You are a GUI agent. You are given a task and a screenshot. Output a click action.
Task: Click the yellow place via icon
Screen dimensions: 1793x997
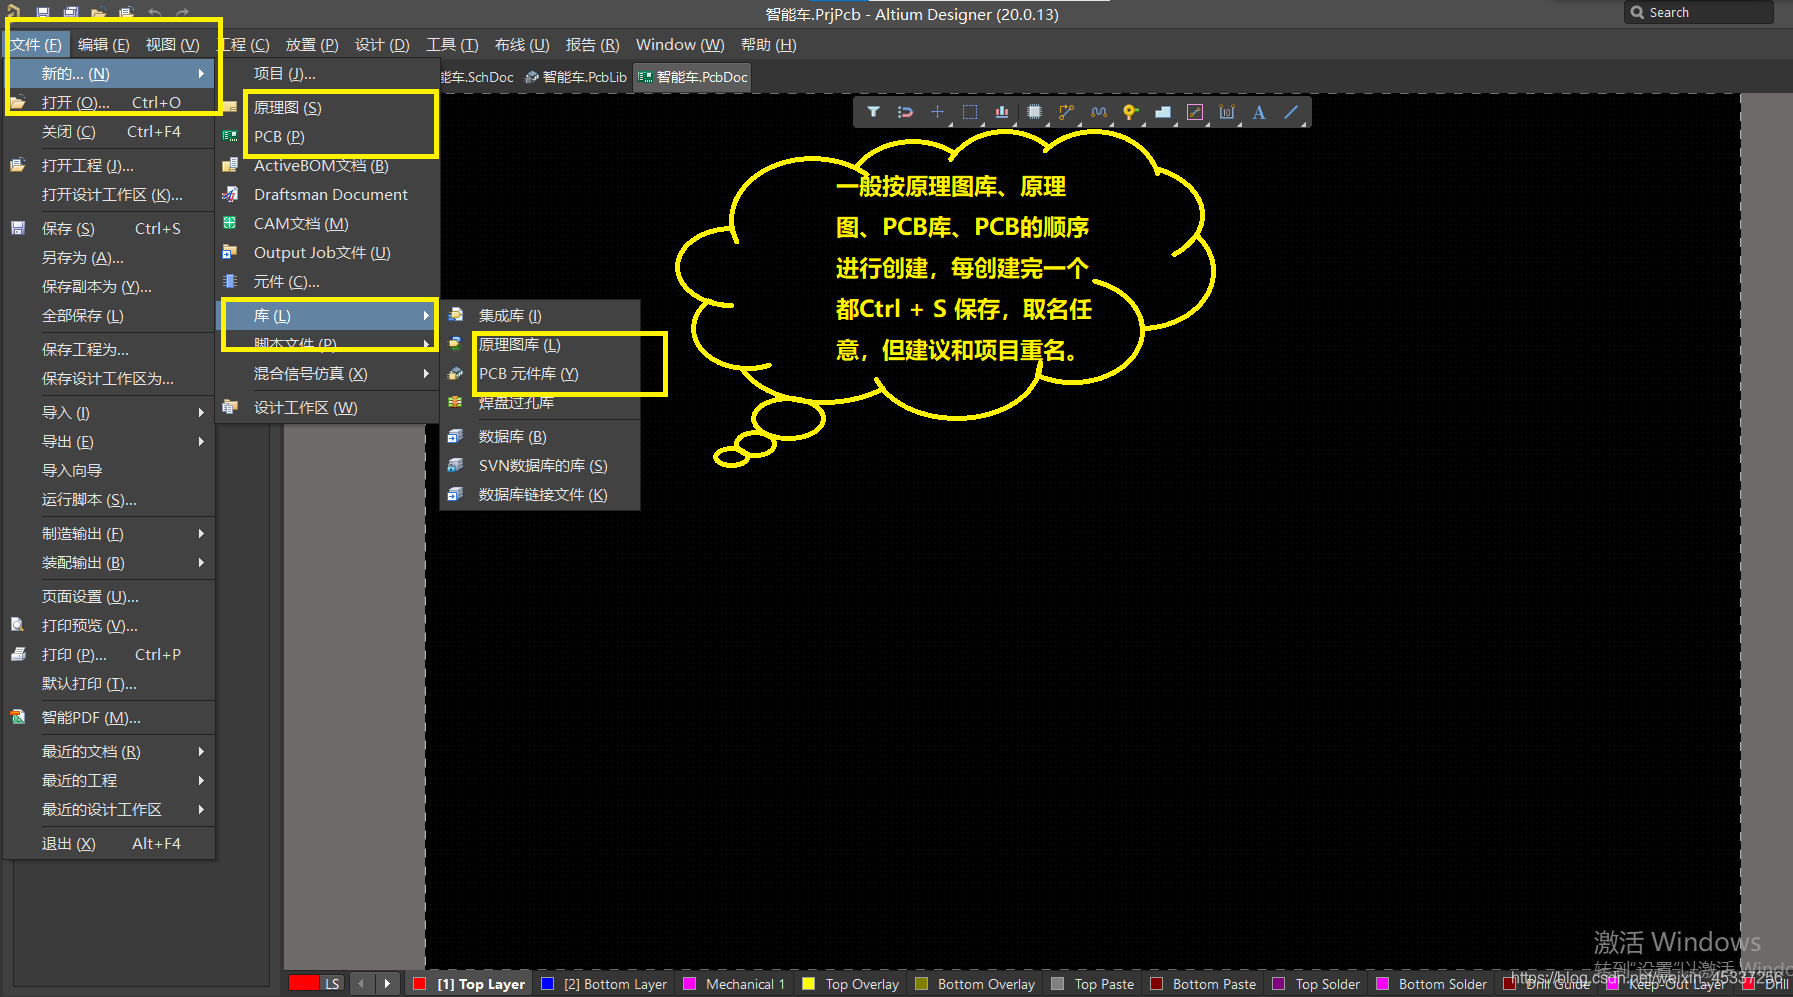(x=1130, y=112)
